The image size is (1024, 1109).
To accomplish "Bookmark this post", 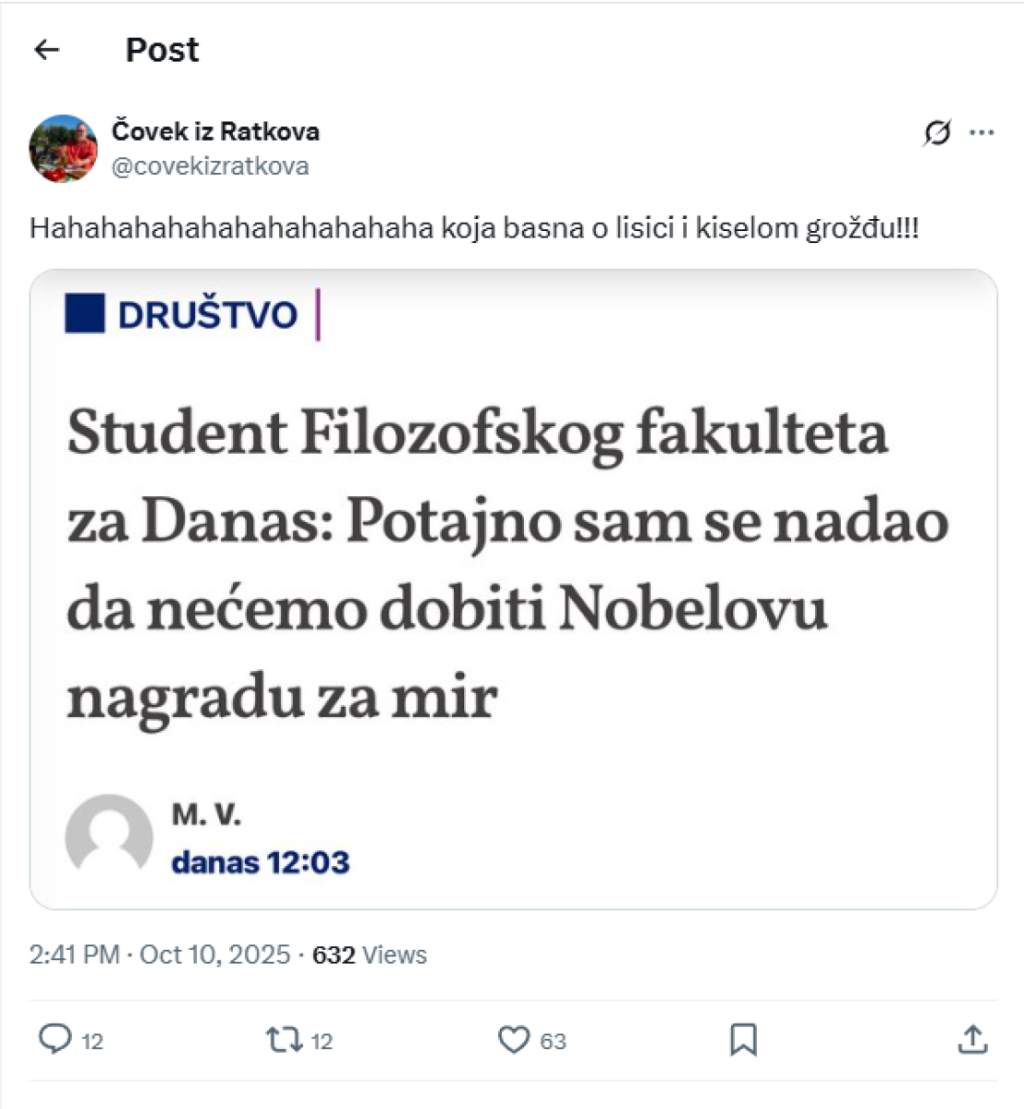I will tap(743, 1040).
